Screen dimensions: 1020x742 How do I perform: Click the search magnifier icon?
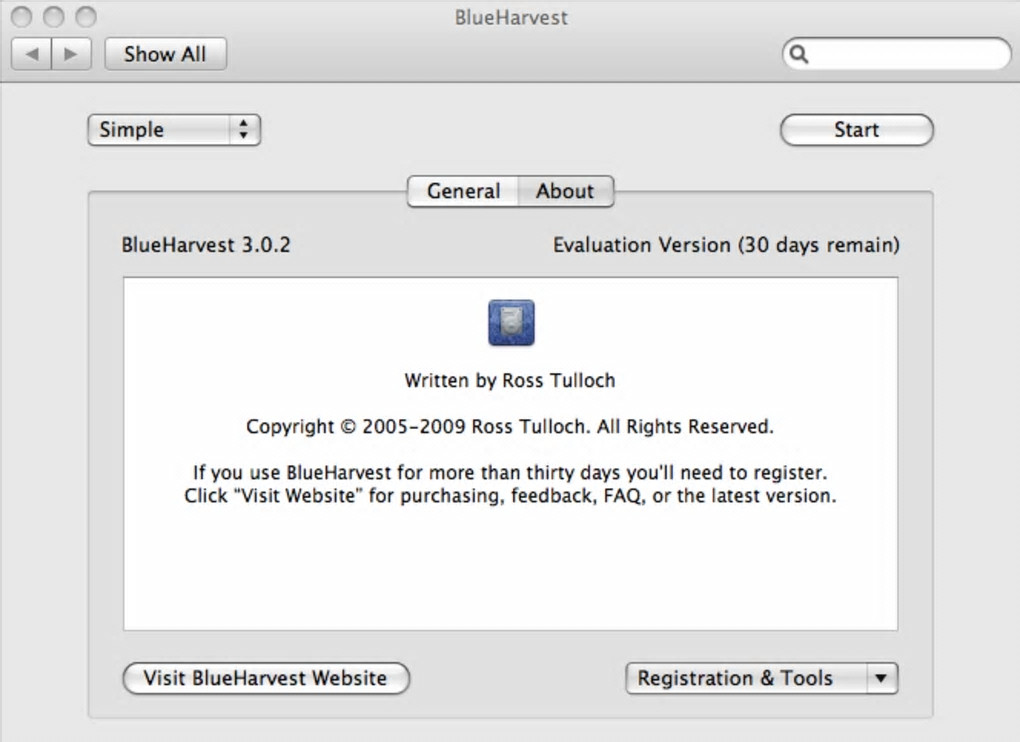point(799,54)
